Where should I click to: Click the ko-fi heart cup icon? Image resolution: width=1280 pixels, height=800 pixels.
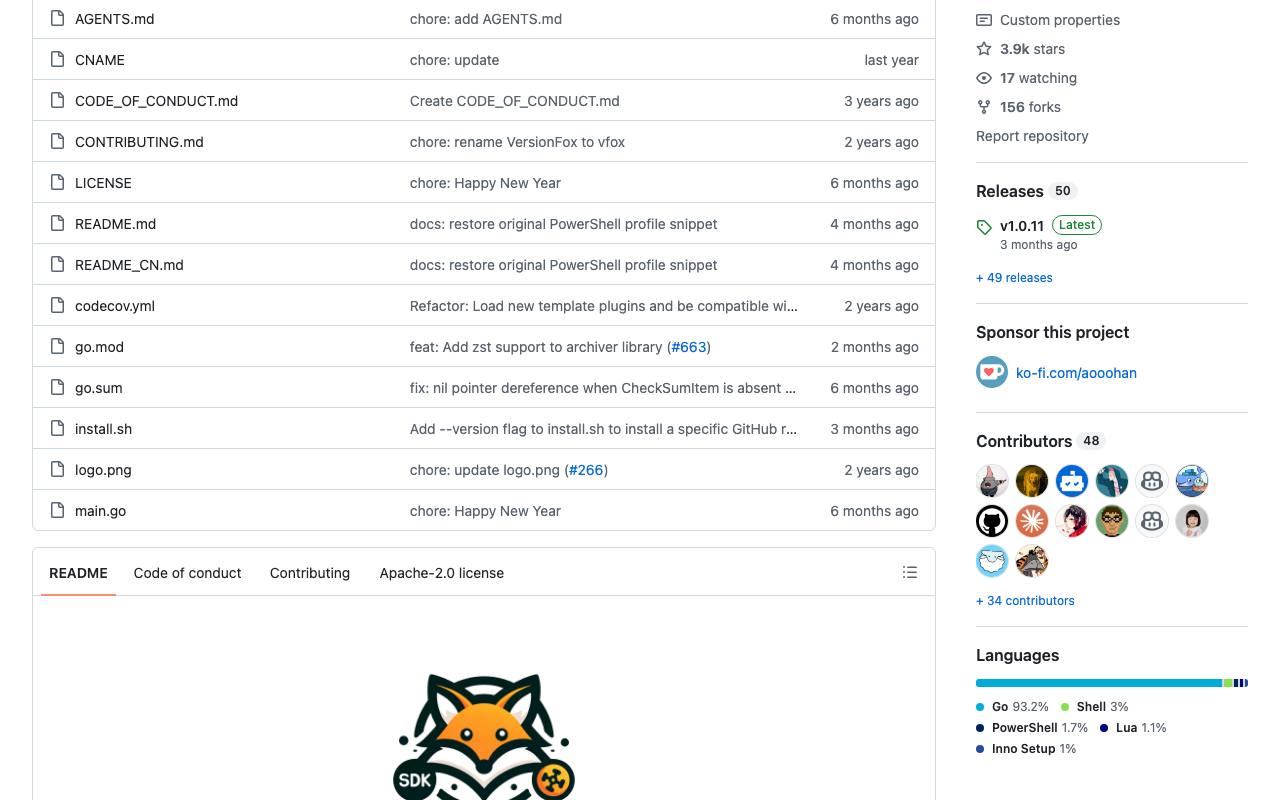click(x=992, y=373)
